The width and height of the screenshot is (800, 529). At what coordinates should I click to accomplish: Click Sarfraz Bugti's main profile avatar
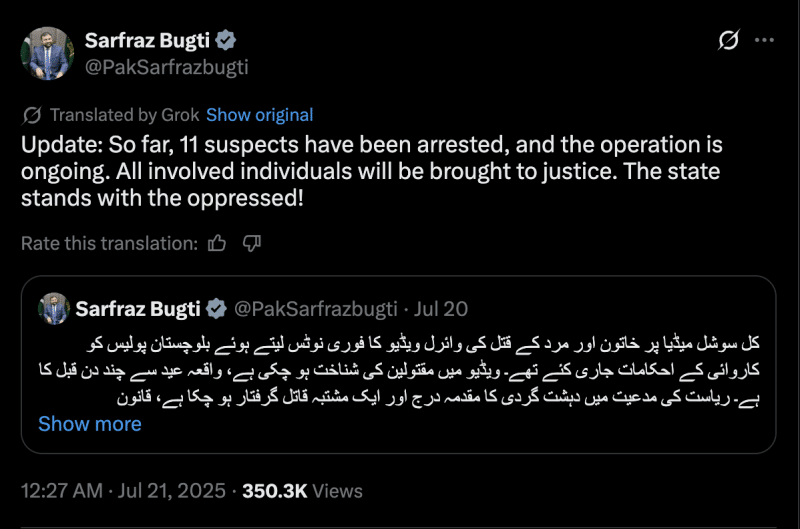46,55
